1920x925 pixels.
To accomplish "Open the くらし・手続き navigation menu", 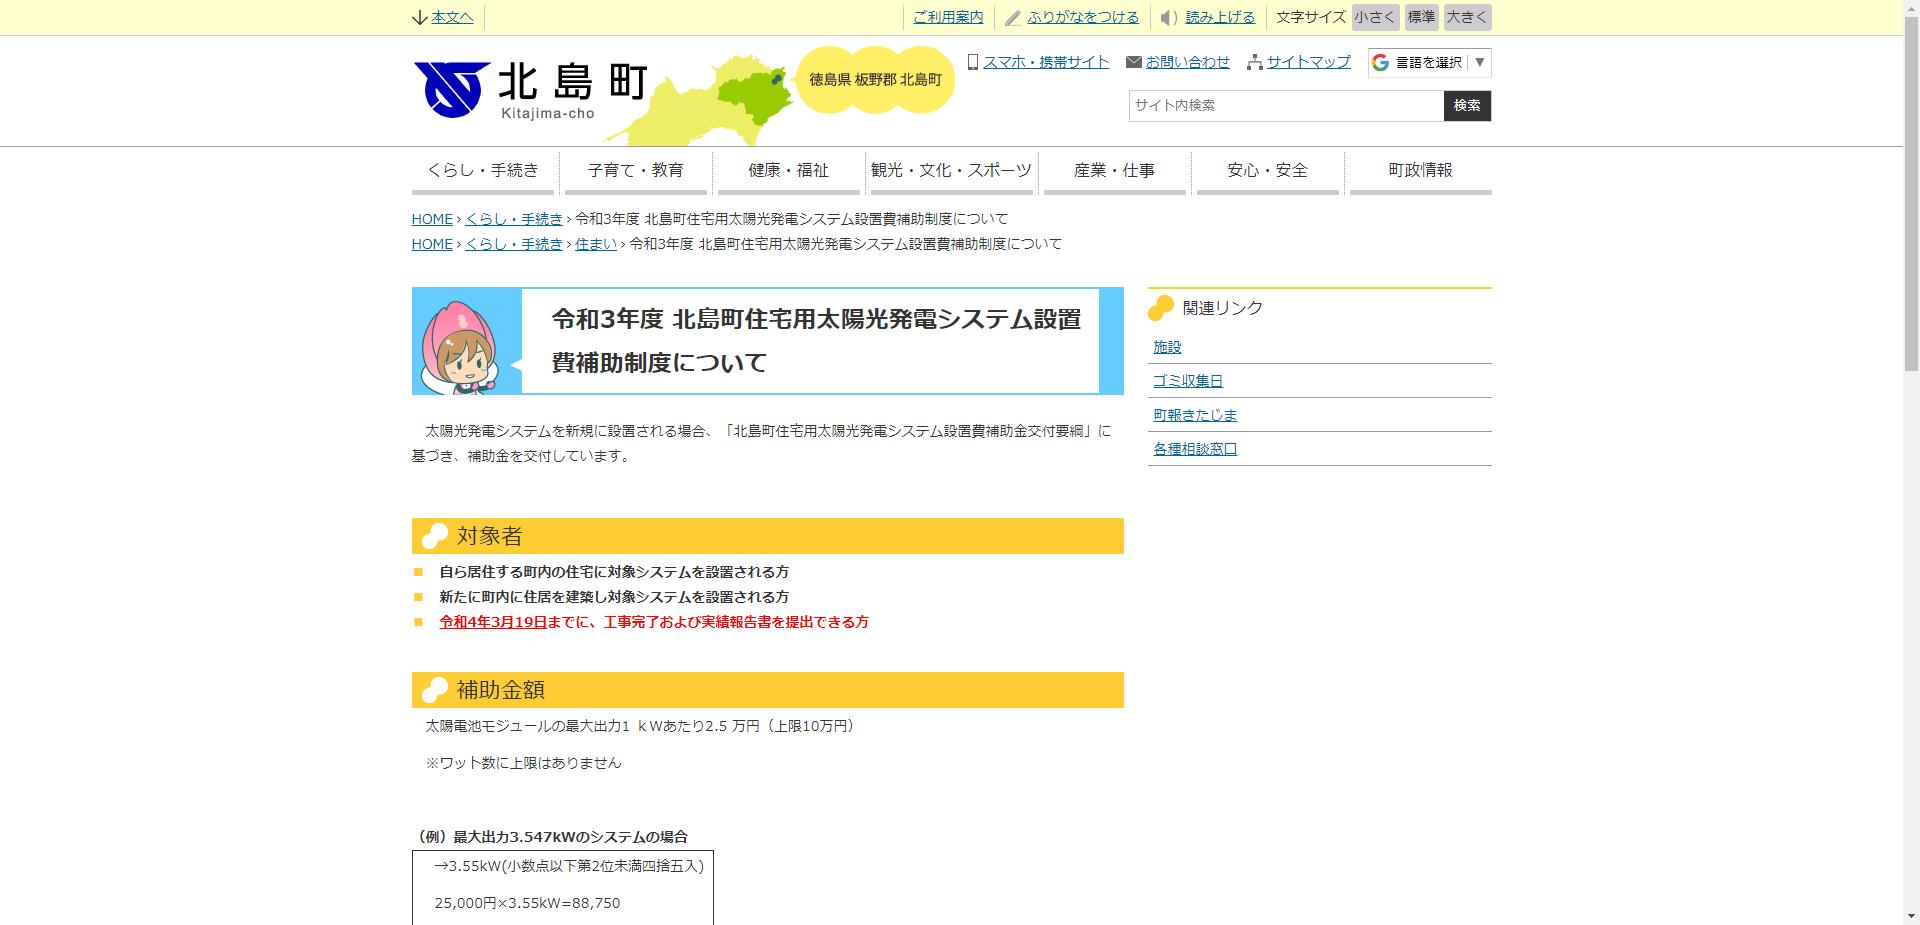I will tap(483, 170).
